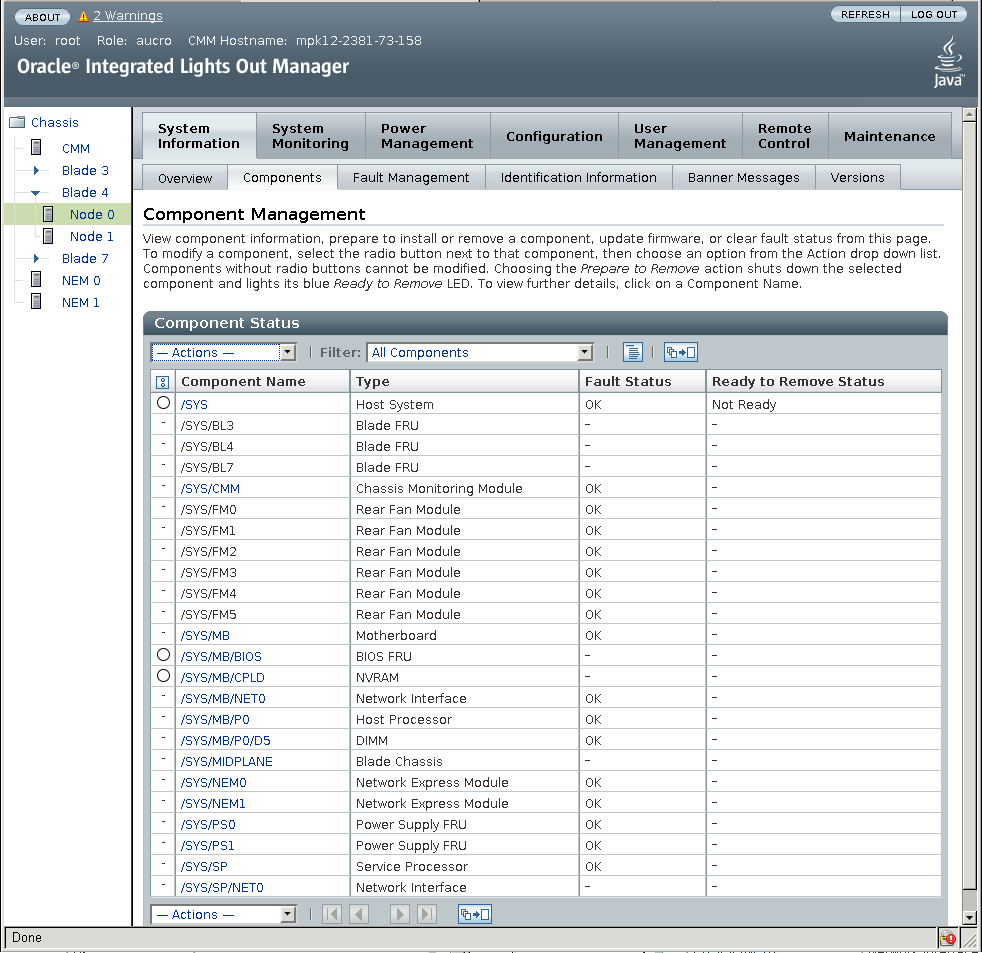Click the Node 1 server icon
Screen dimensions: 982x953
pos(48,236)
